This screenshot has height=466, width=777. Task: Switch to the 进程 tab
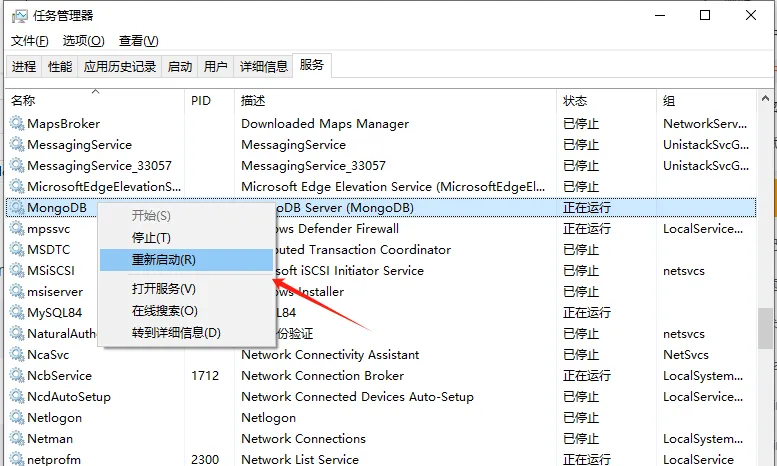[x=24, y=67]
